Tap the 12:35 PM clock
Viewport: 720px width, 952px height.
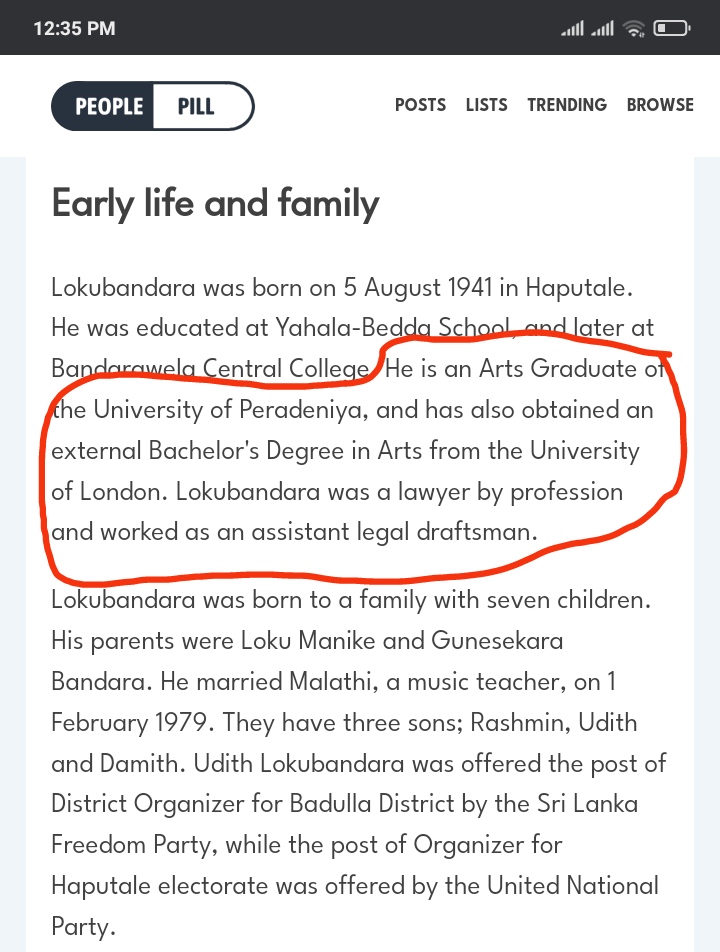(74, 29)
